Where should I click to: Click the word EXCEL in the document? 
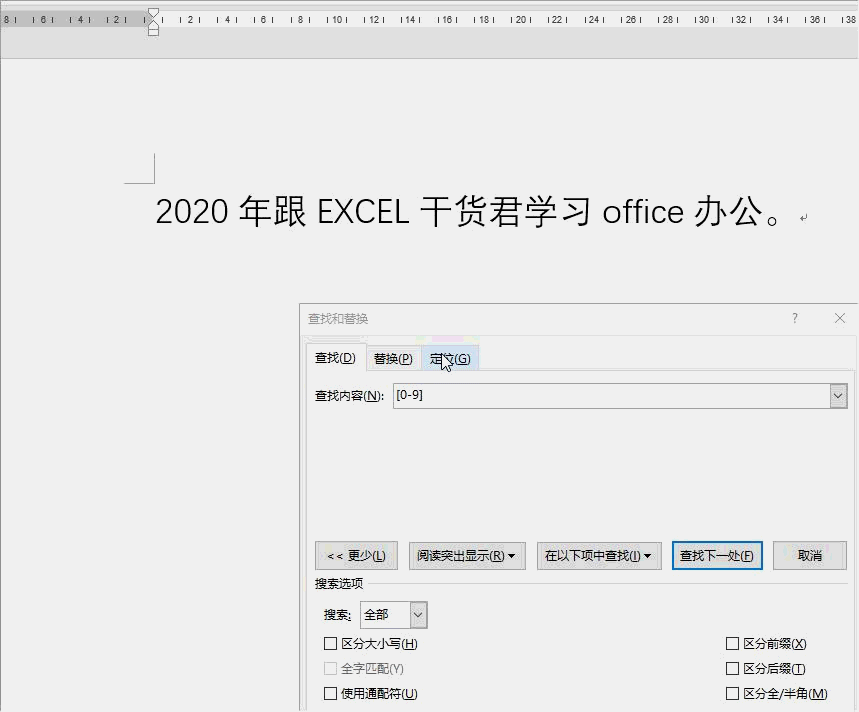point(363,211)
